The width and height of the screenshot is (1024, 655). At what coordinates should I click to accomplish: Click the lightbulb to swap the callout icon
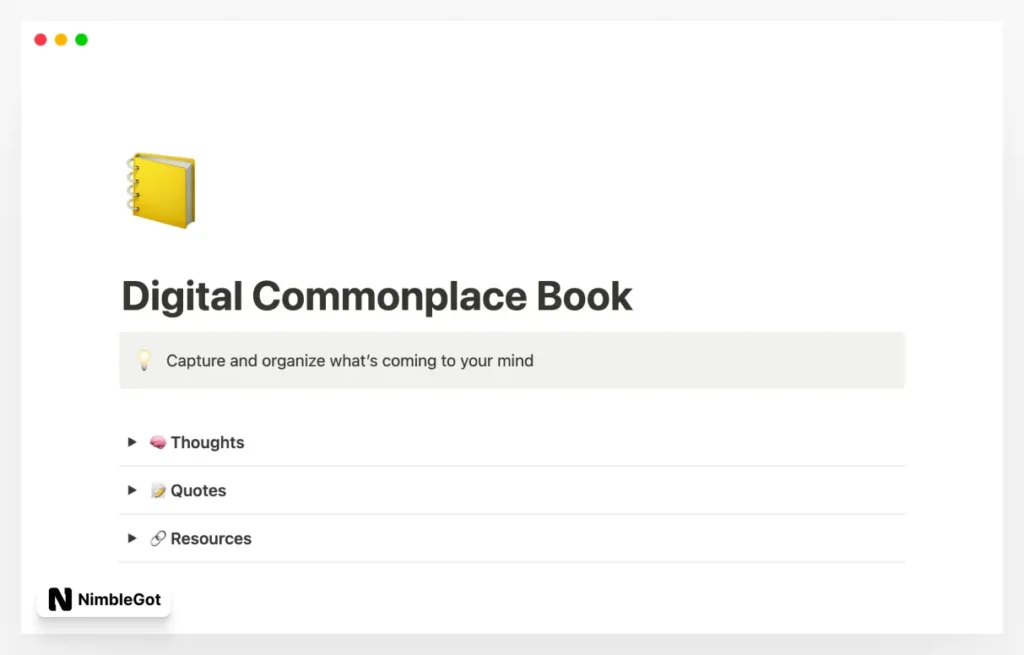tap(144, 360)
